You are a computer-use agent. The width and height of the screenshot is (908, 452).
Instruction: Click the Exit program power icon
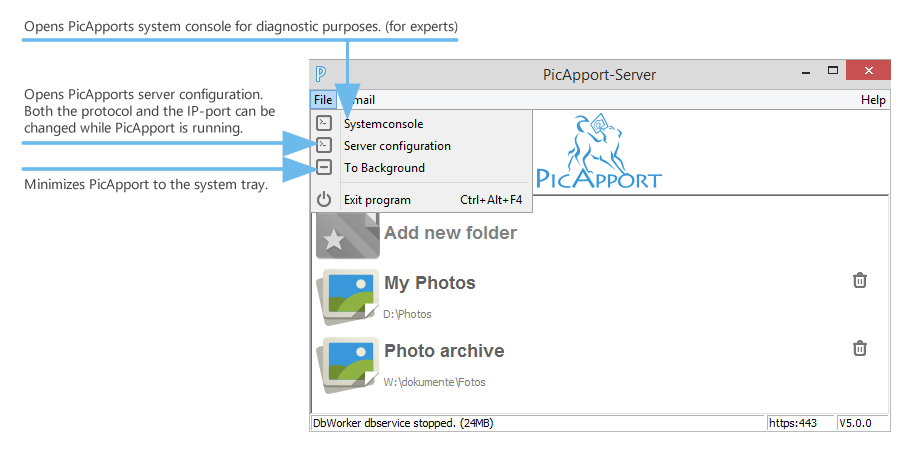tap(323, 200)
